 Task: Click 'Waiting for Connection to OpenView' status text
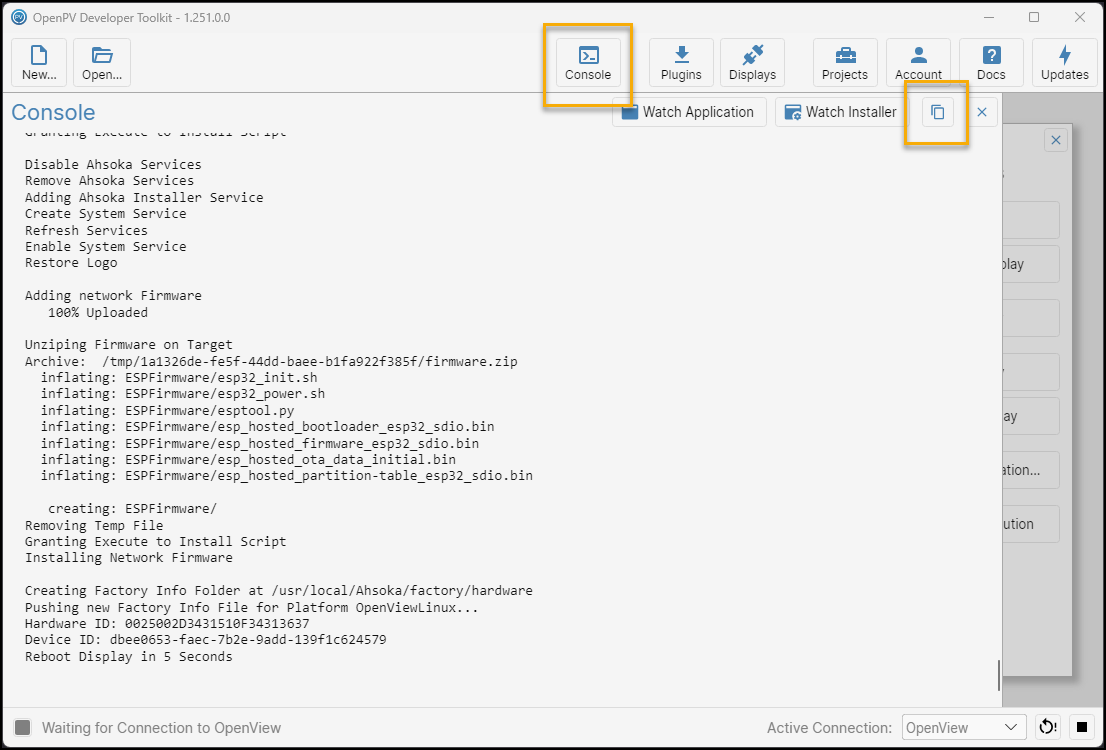coord(162,727)
